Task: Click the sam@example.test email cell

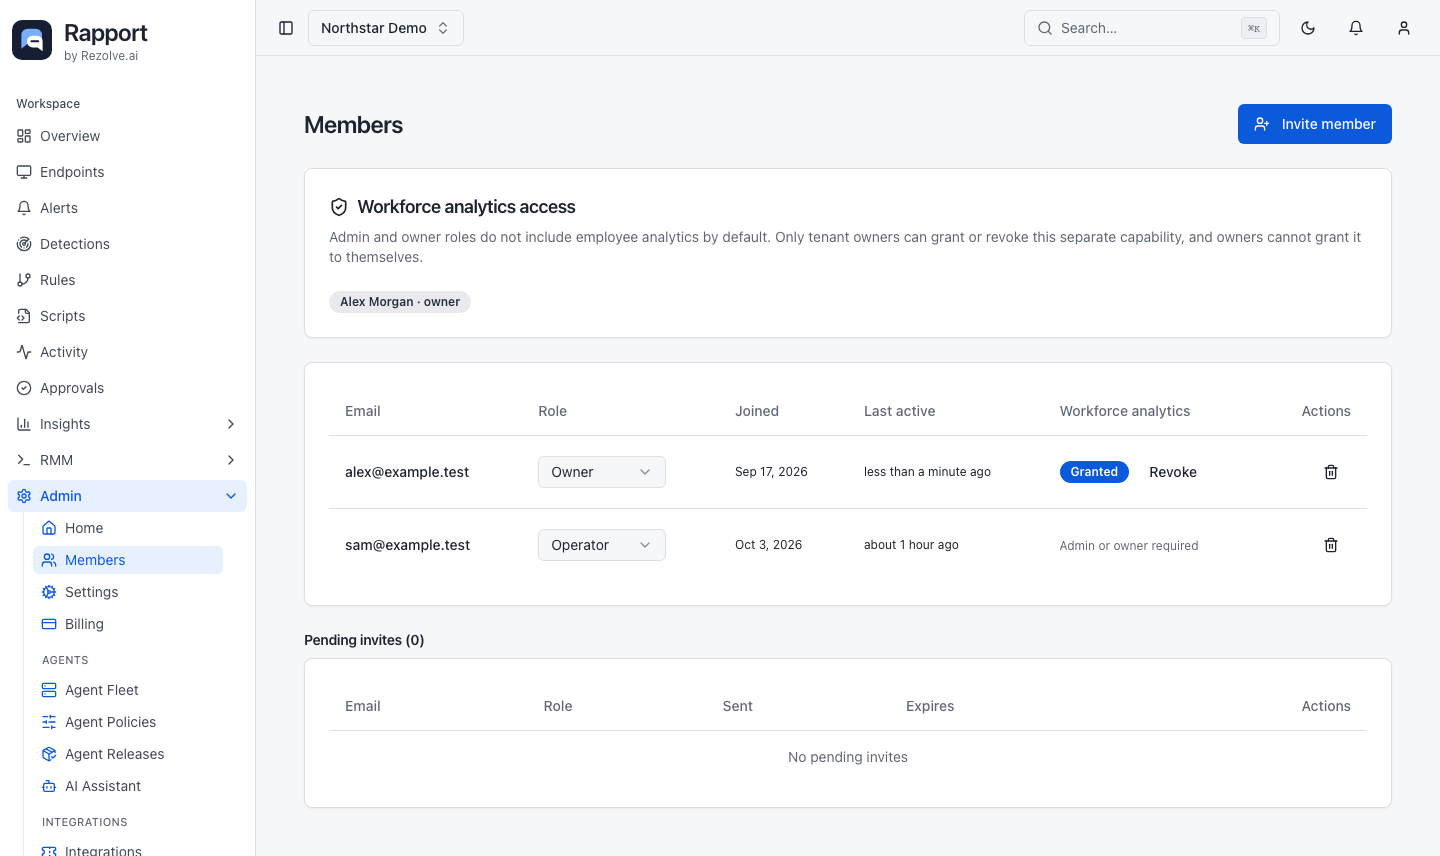Action: click(408, 545)
